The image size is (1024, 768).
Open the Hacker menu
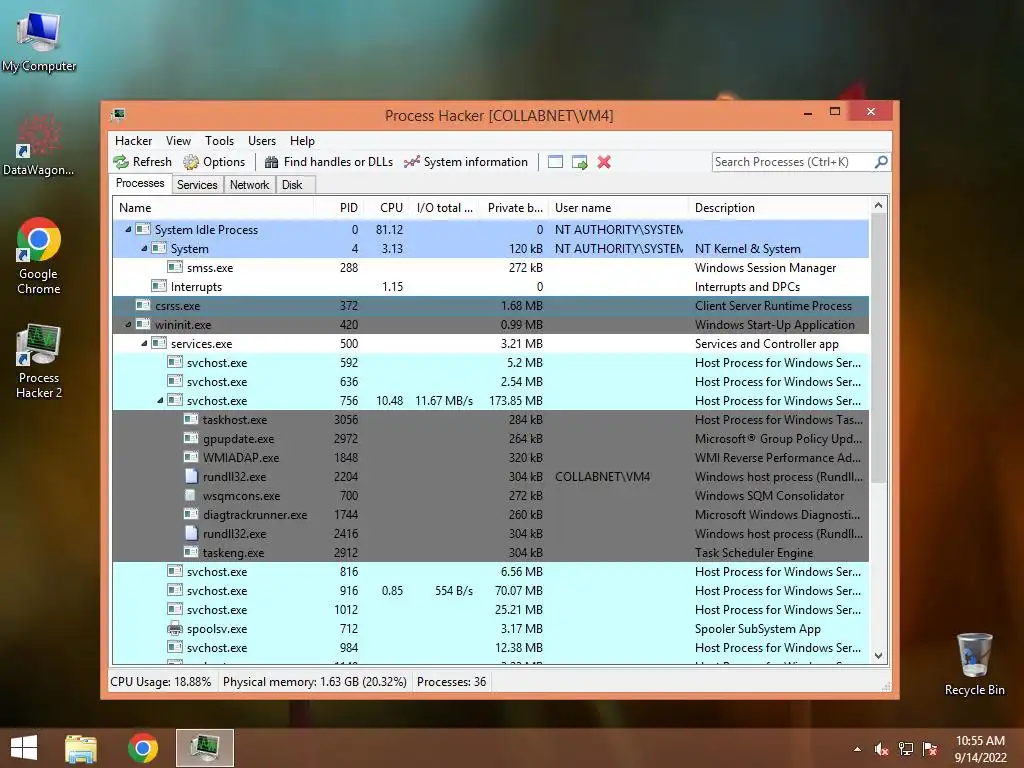(133, 141)
